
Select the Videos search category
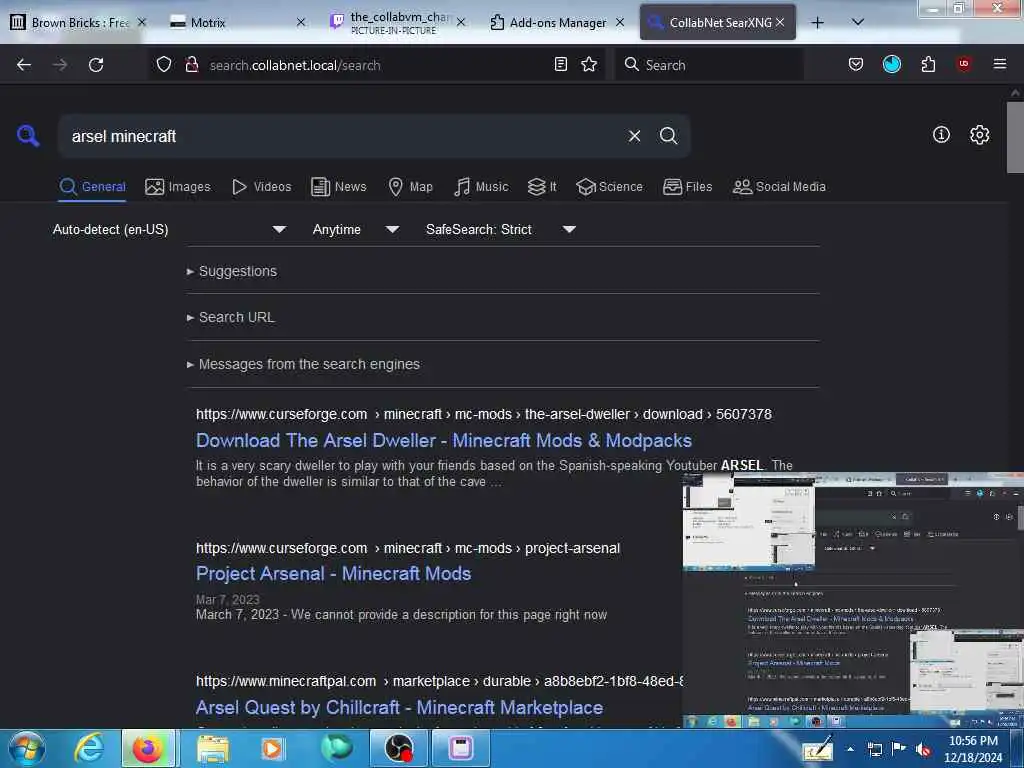click(261, 187)
